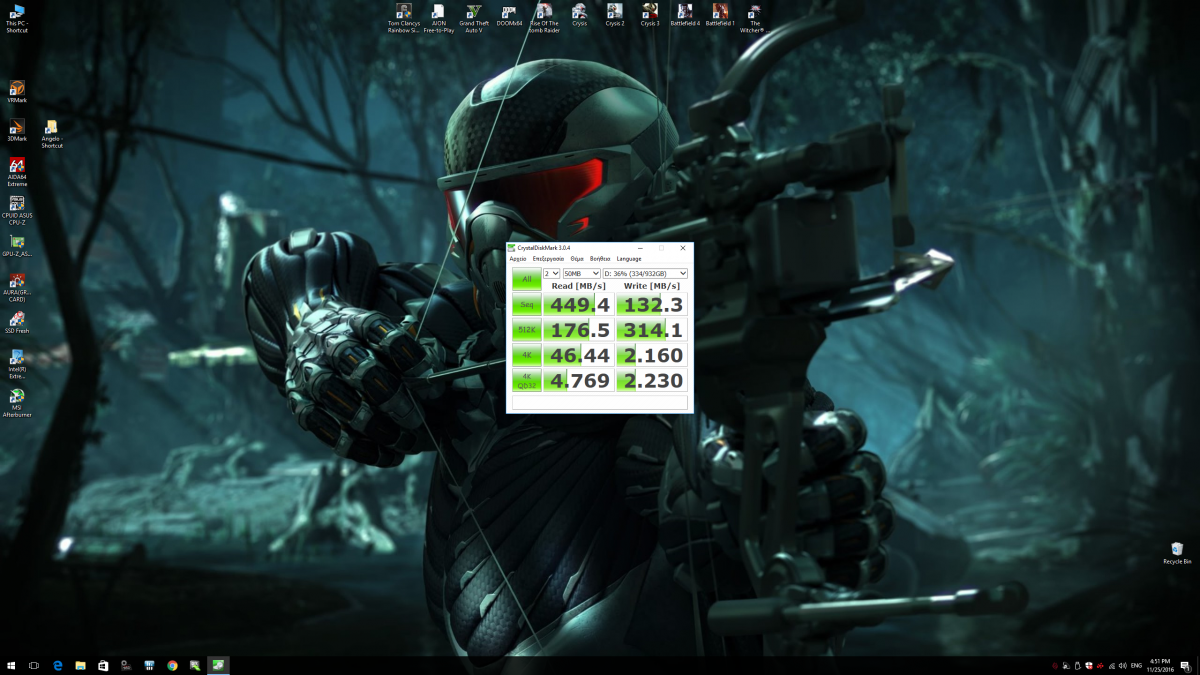Click the 2.160 write result for 4K

(652, 354)
